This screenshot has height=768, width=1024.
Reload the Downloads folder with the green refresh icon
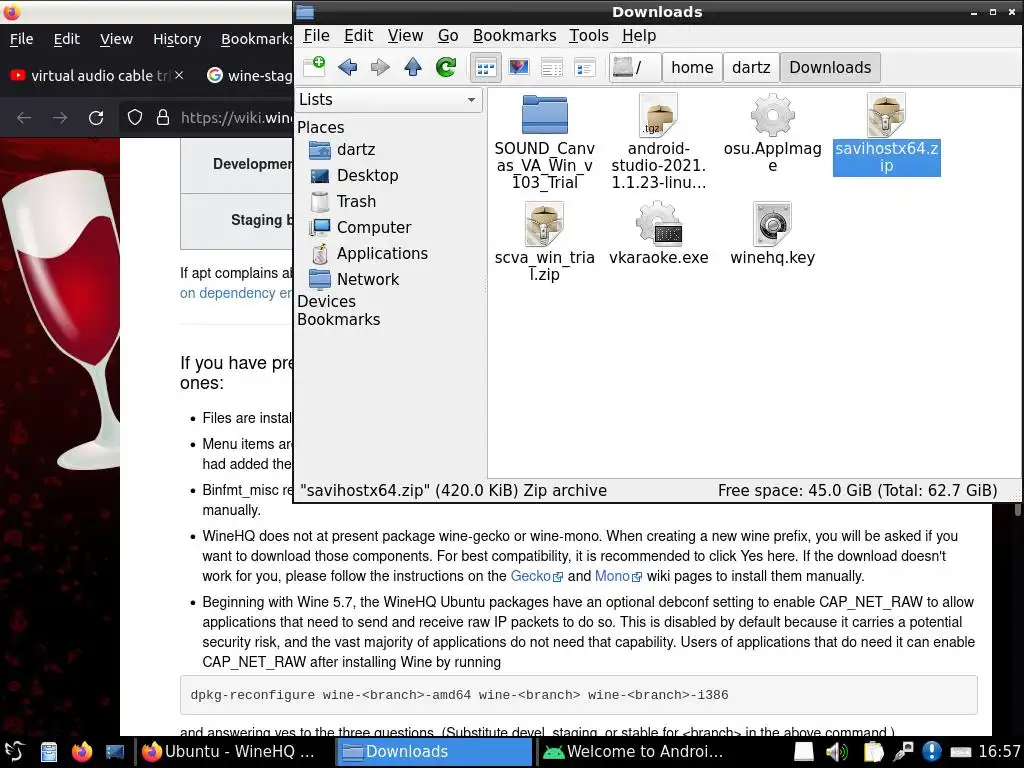[x=446, y=67]
